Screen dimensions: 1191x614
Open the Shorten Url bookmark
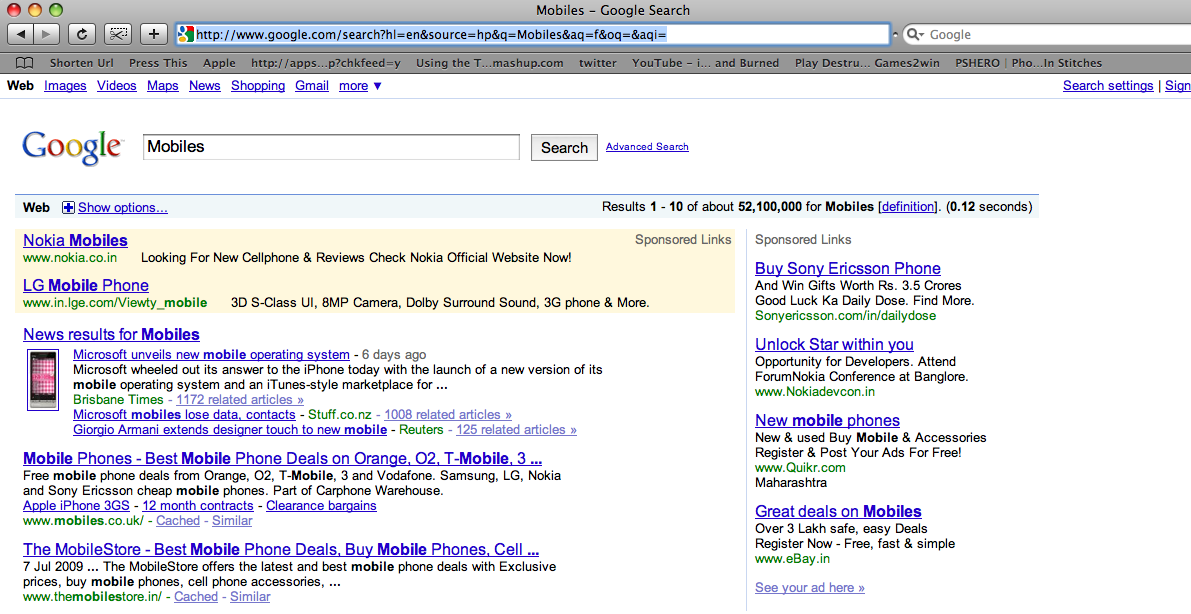(x=82, y=63)
